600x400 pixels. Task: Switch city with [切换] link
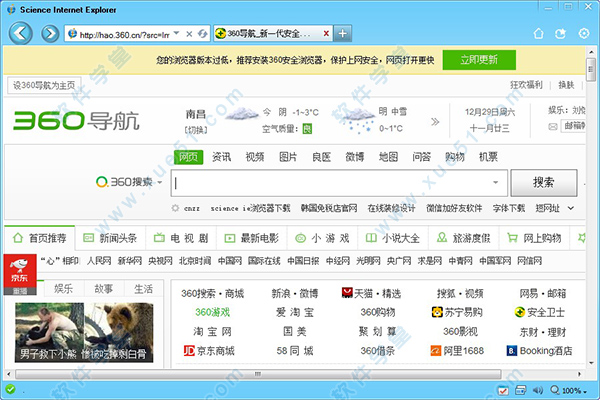pos(196,130)
